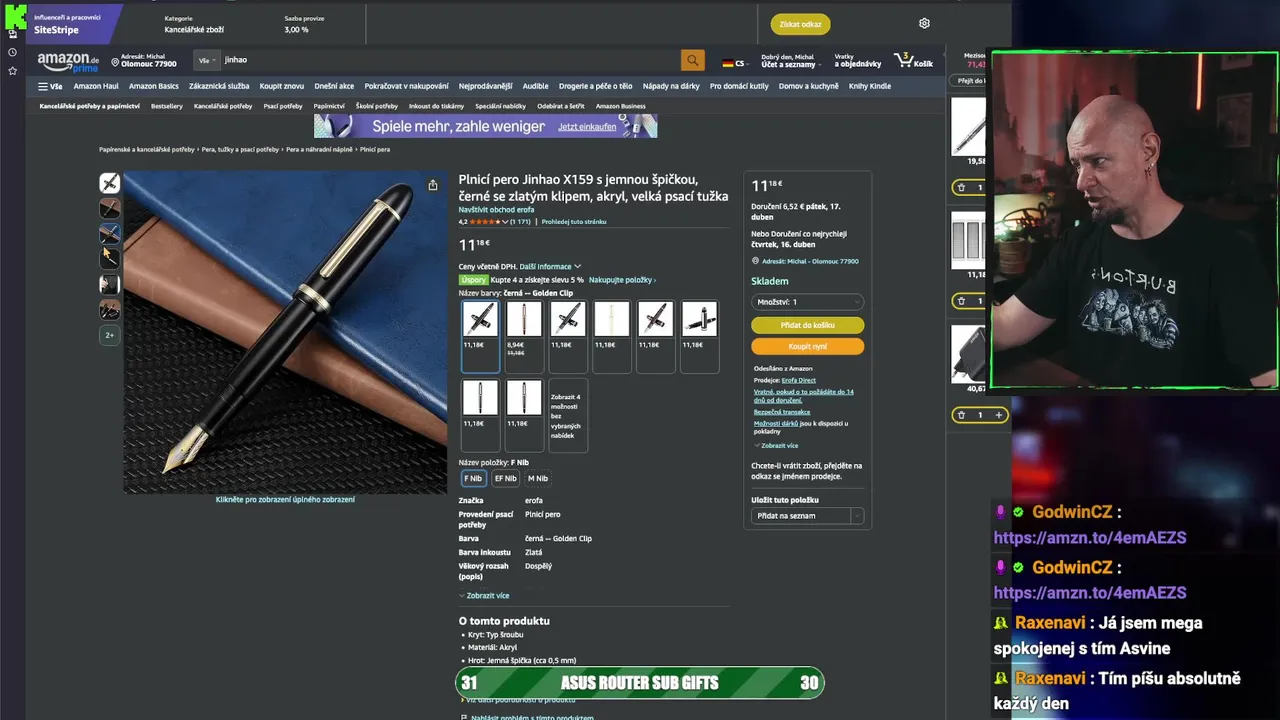Click the delivery location pin icon
Viewport: 1280px width, 720px height.
pyautogui.click(x=115, y=62)
